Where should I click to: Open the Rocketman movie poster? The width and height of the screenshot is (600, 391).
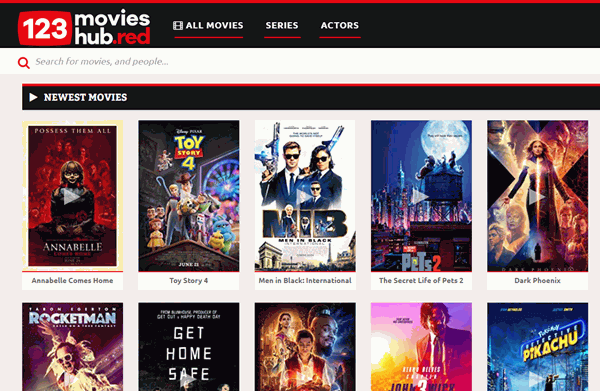(72, 347)
